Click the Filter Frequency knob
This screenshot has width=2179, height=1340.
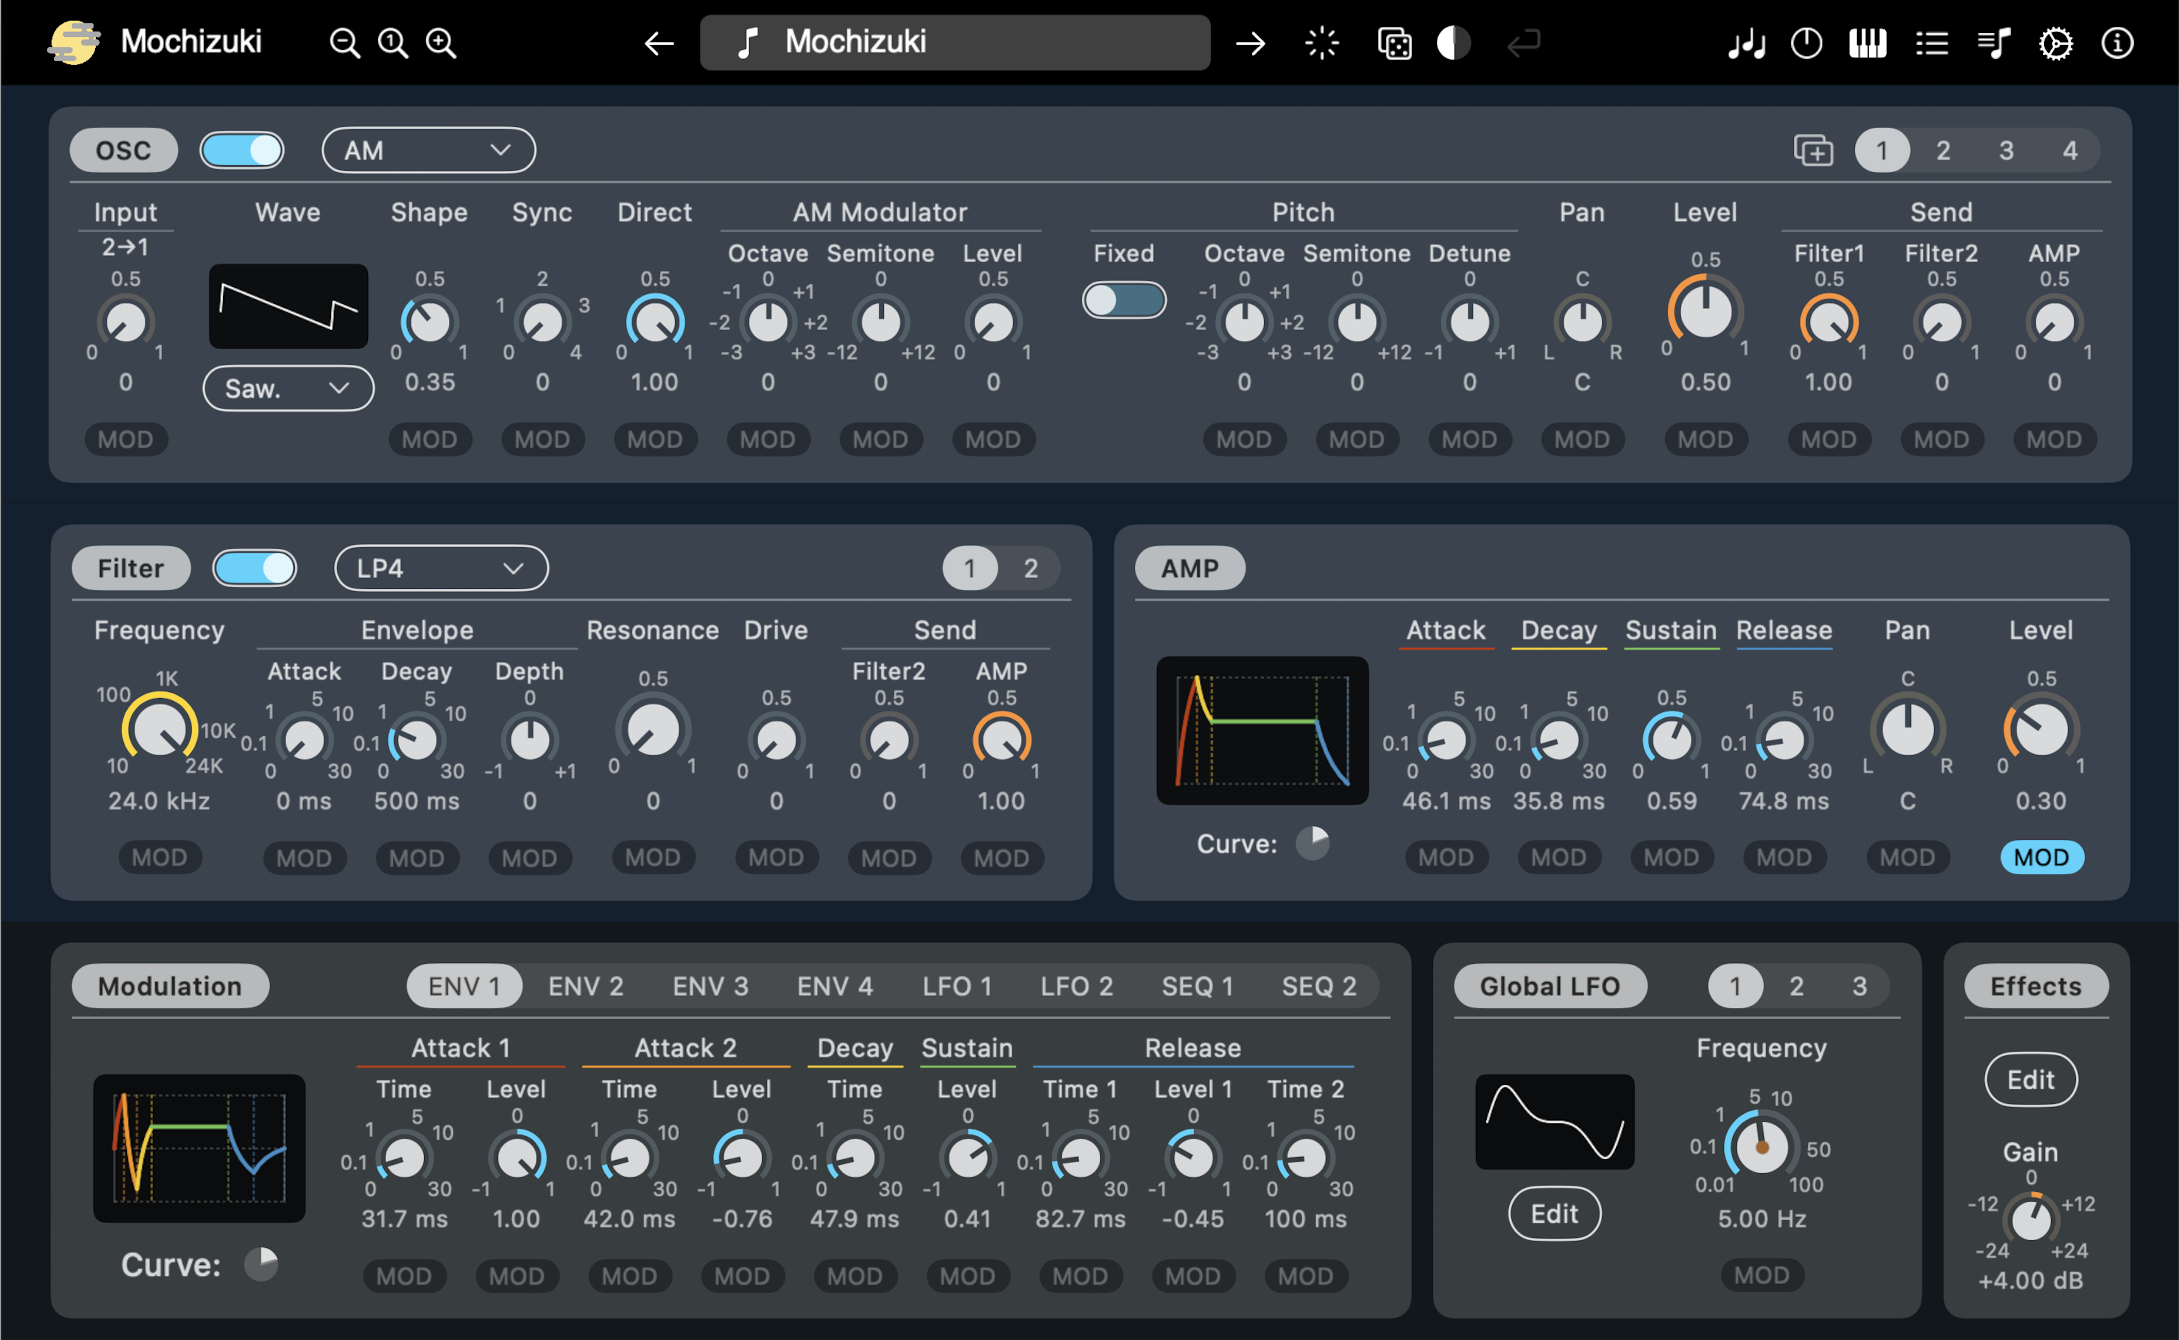[159, 729]
